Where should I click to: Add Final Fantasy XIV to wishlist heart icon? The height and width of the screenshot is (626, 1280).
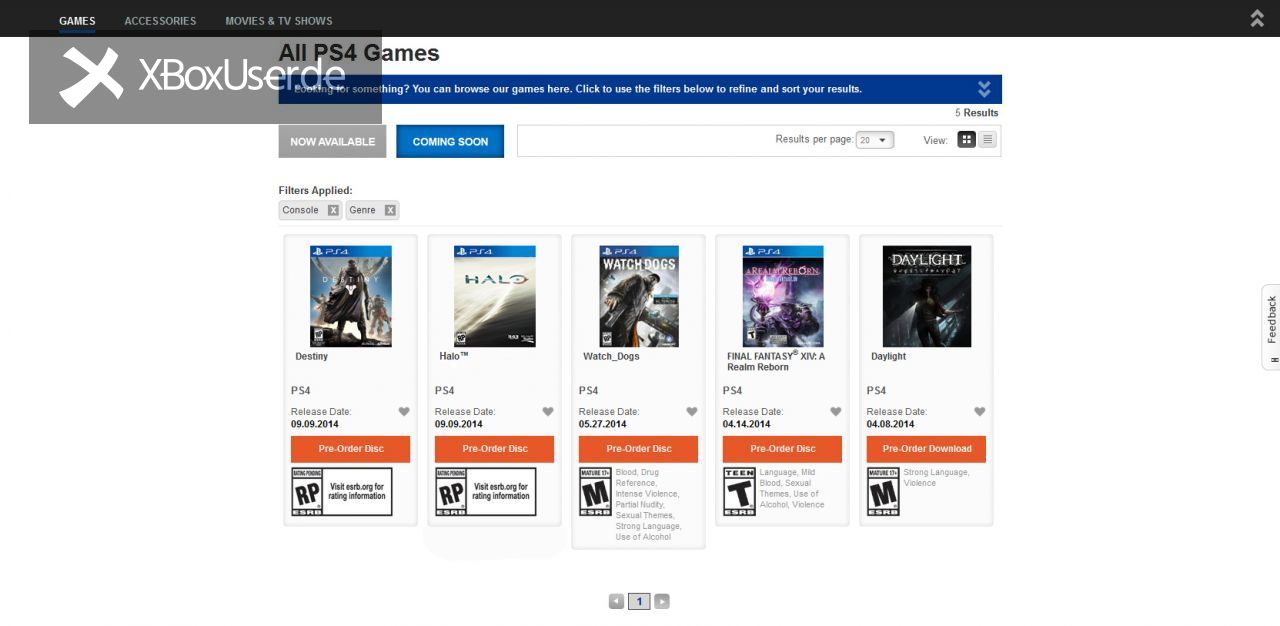tap(836, 412)
